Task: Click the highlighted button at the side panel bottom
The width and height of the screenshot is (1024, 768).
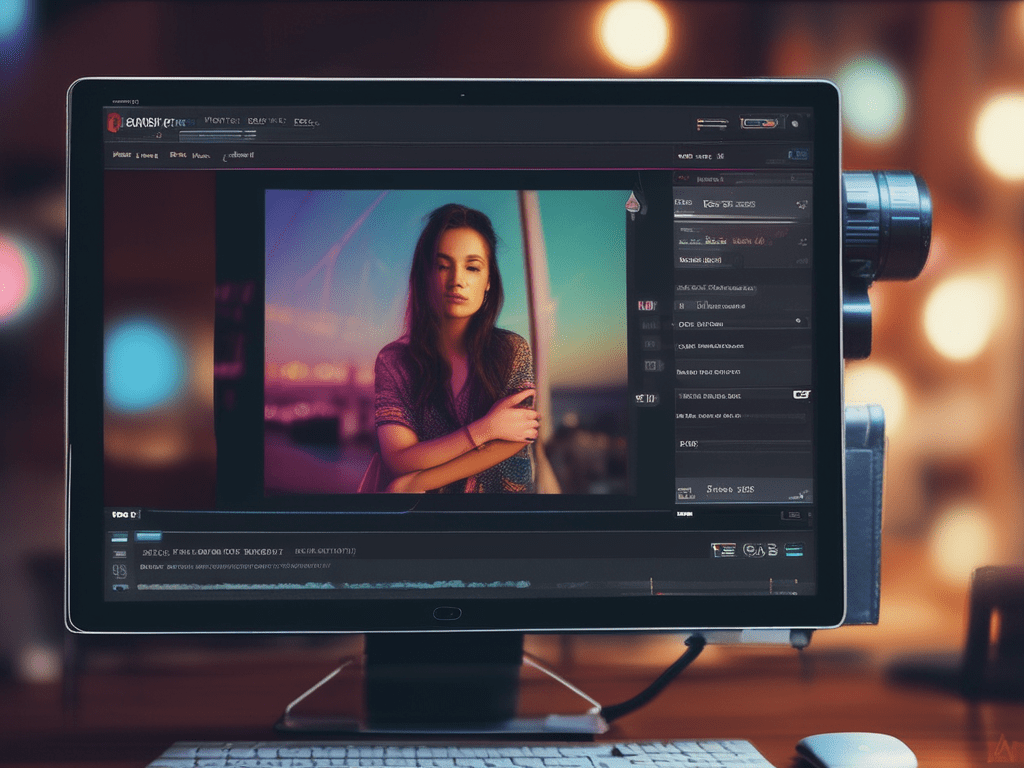Action: tap(742, 490)
